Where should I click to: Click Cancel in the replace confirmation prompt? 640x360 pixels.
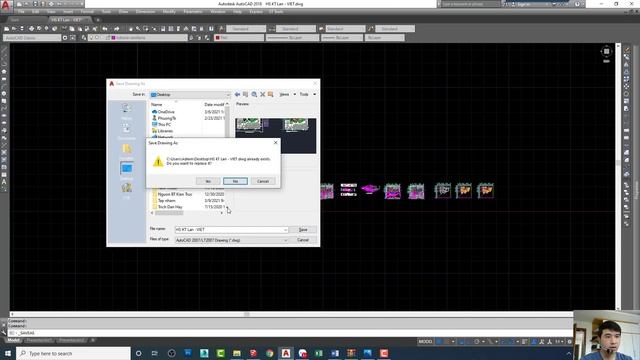[263, 181]
